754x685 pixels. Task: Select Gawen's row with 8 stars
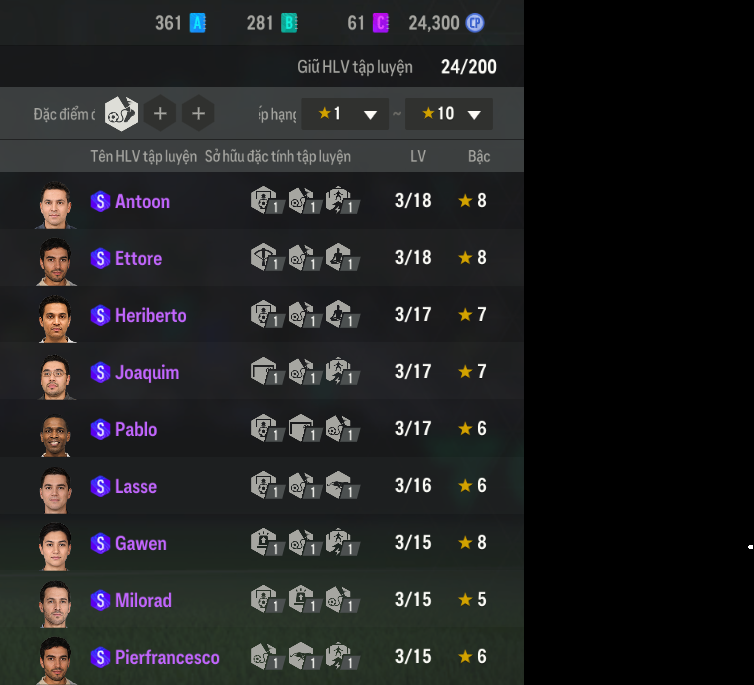point(262,542)
